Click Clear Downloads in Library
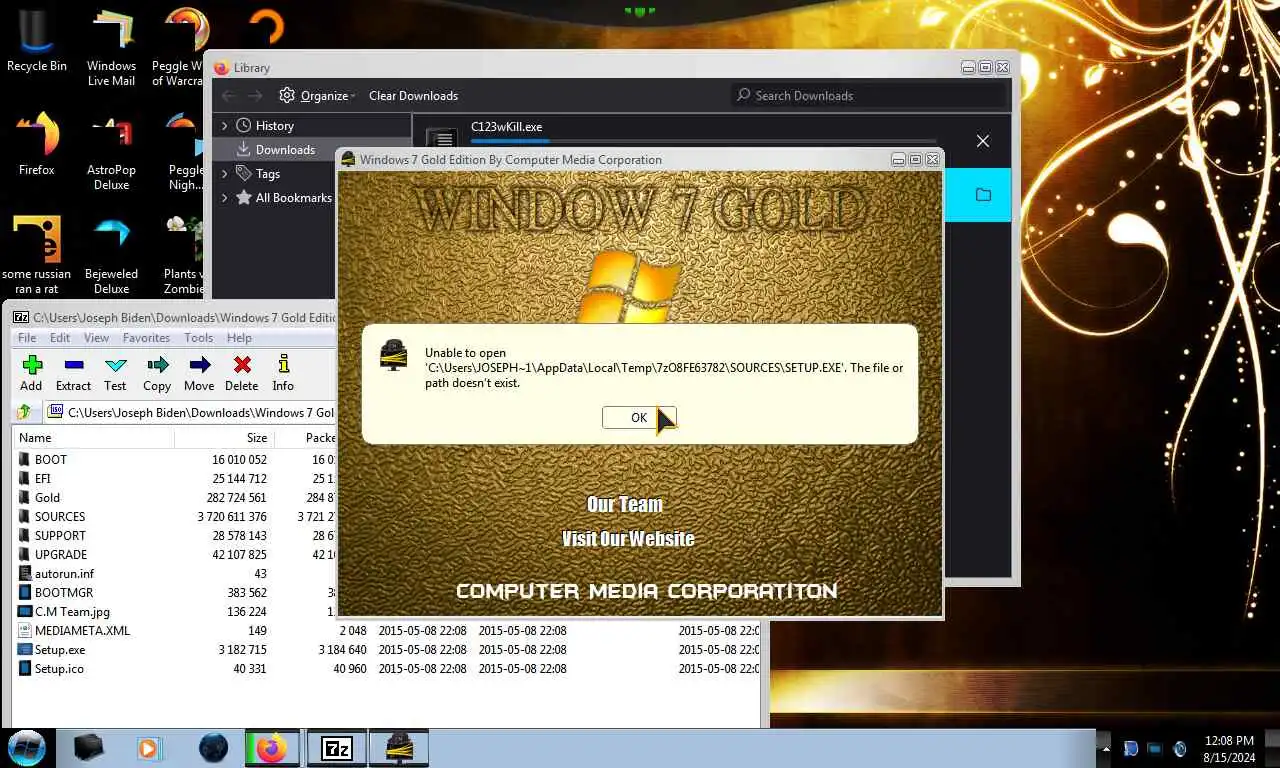 tap(413, 96)
